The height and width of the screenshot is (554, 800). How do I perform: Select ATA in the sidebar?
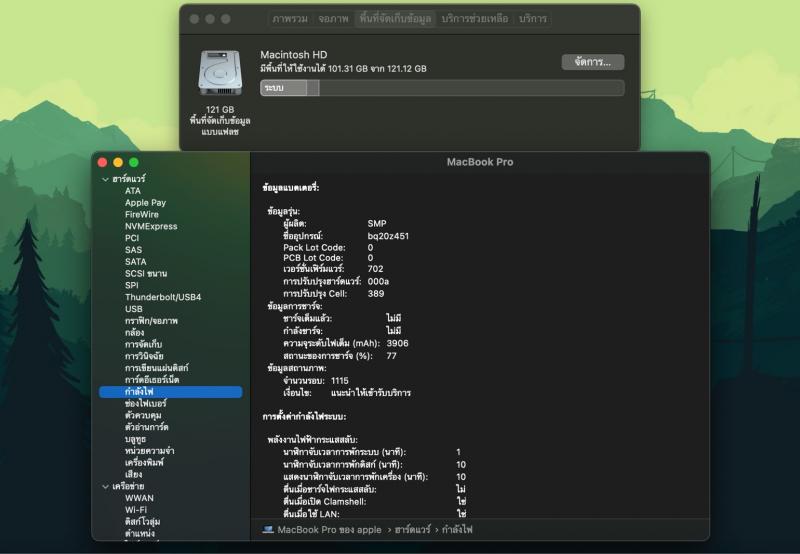click(133, 191)
